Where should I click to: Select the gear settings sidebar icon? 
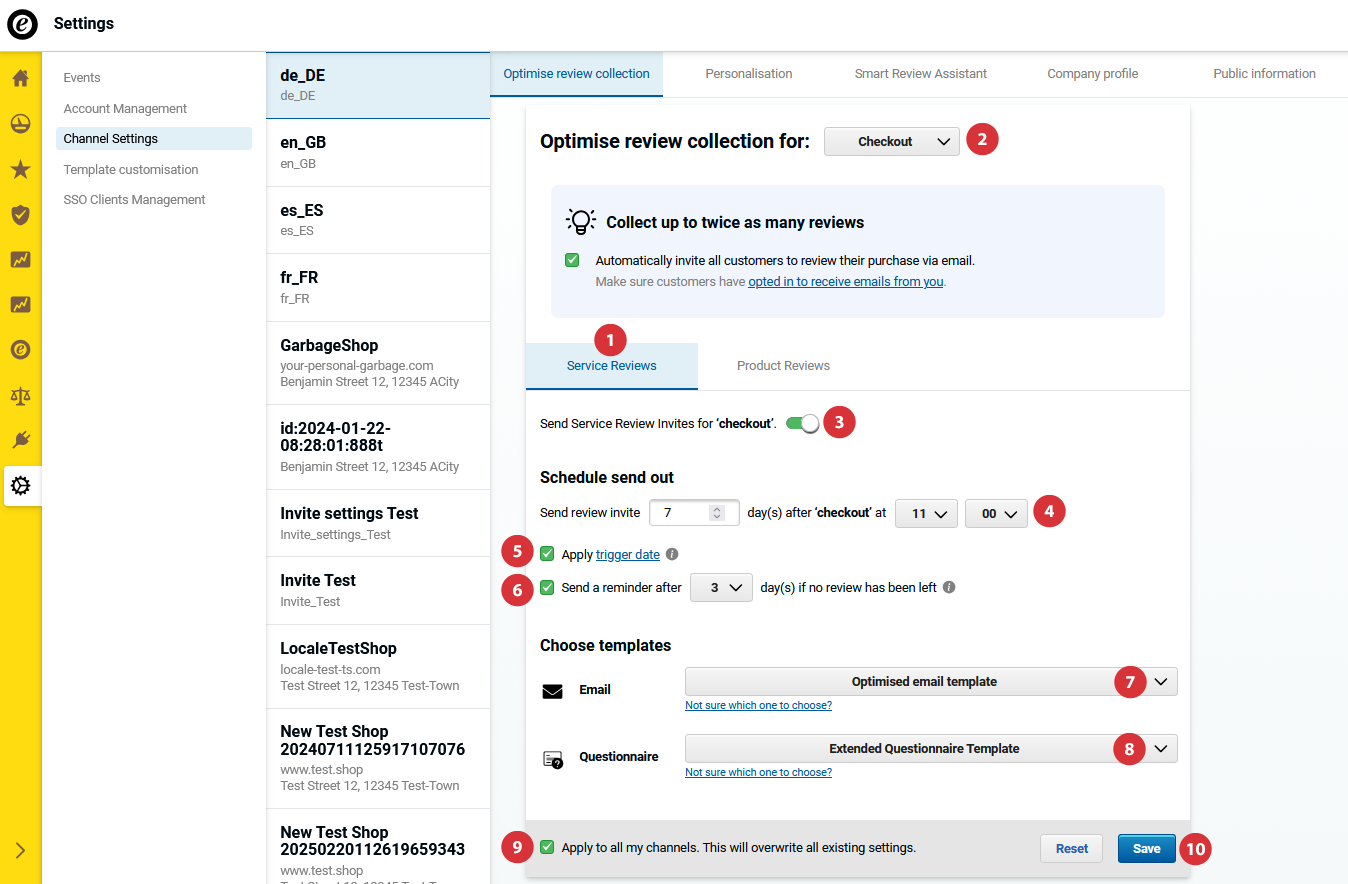(x=20, y=486)
